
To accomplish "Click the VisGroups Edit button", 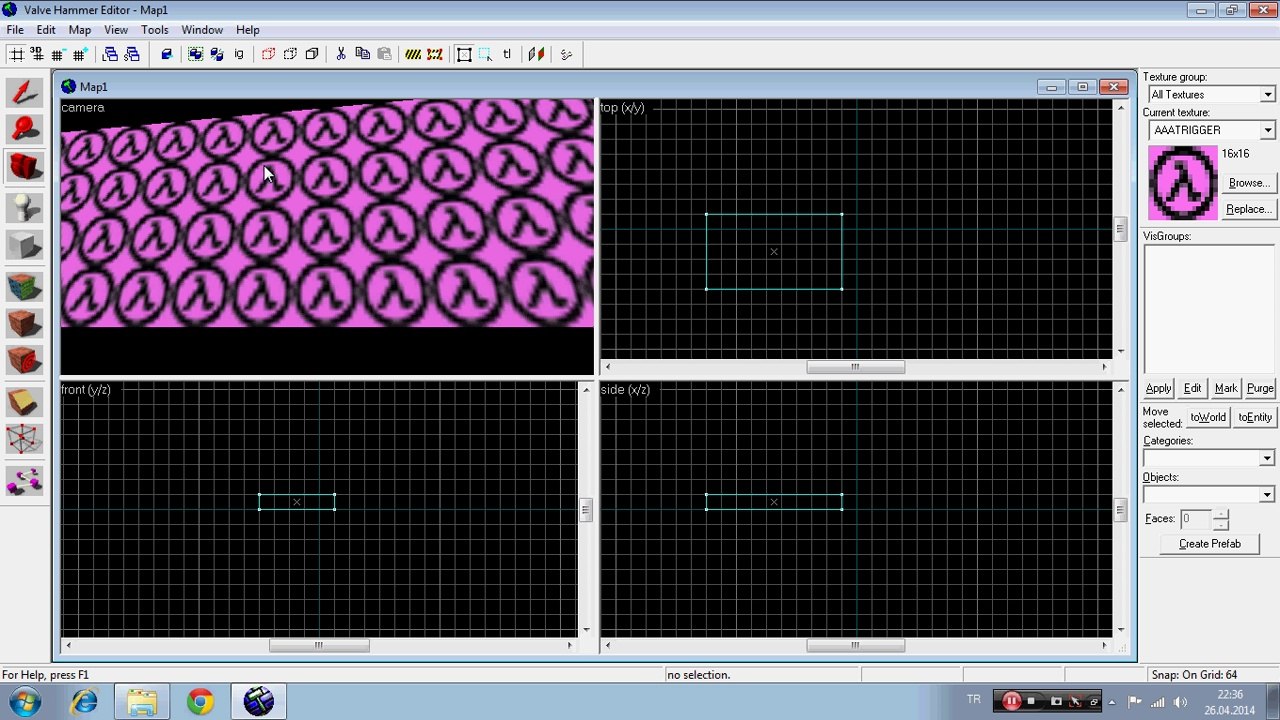I will click(x=1193, y=388).
